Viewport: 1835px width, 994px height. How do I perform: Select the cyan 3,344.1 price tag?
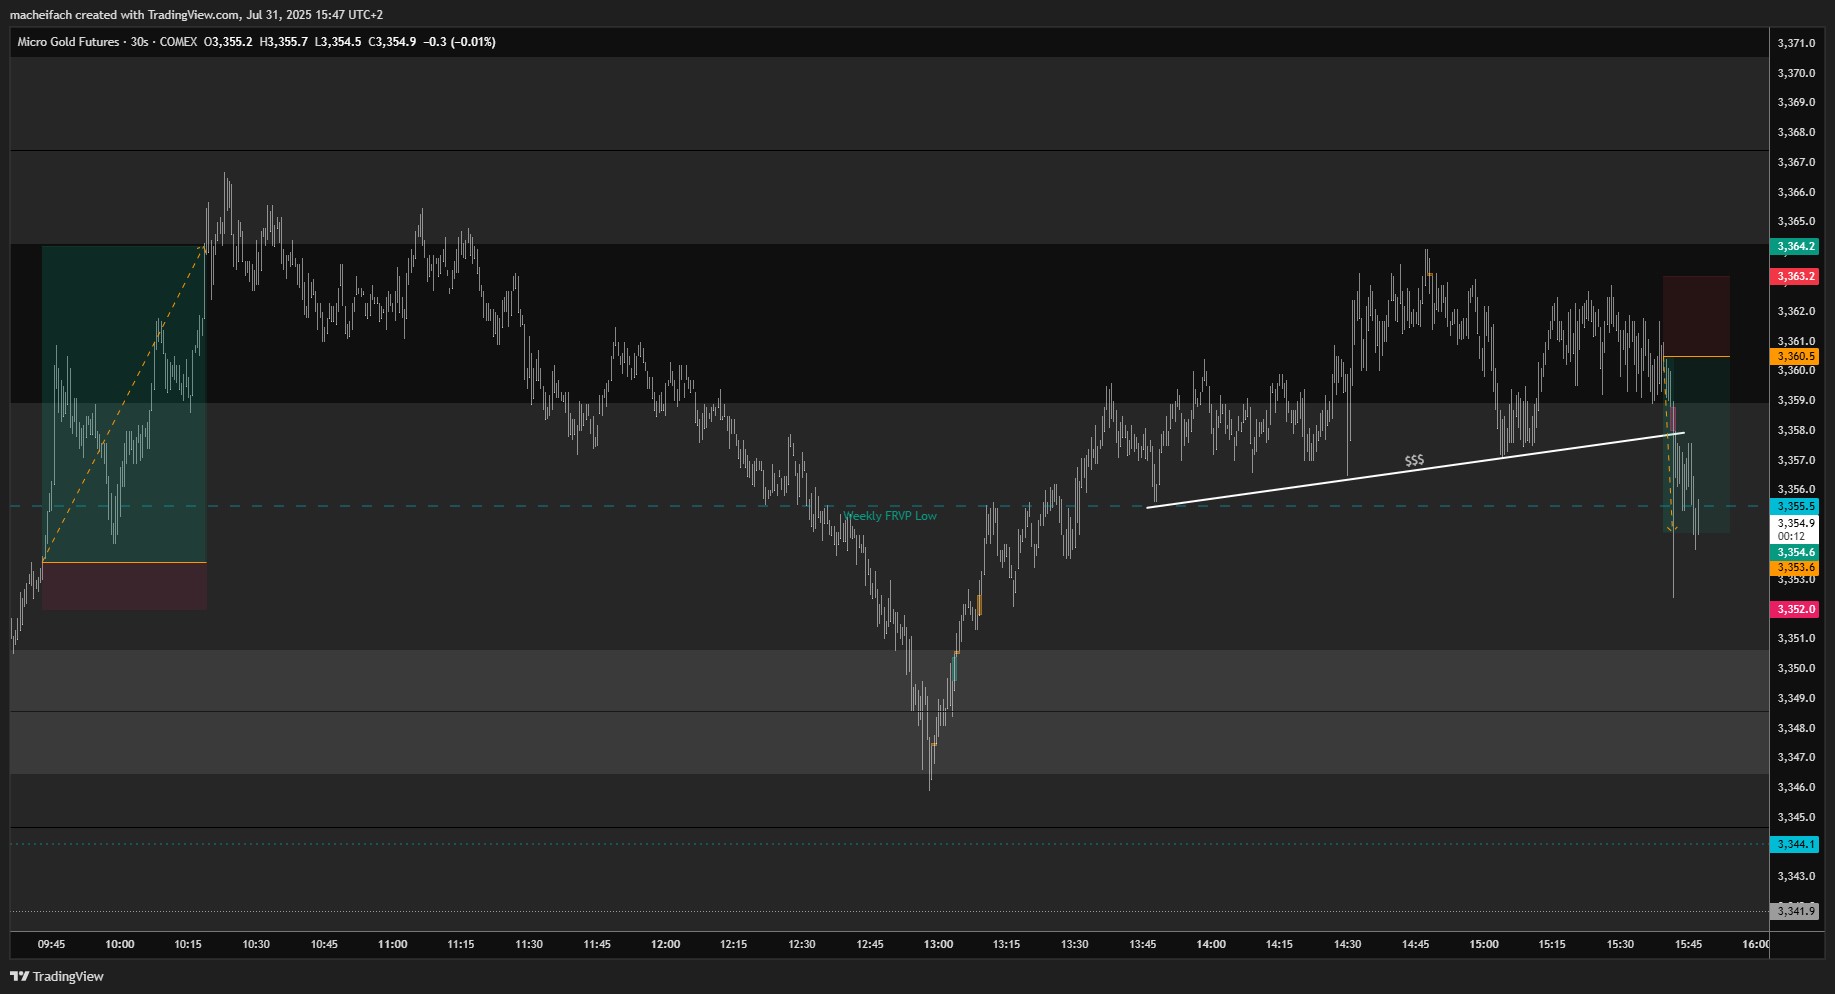[x=1795, y=844]
